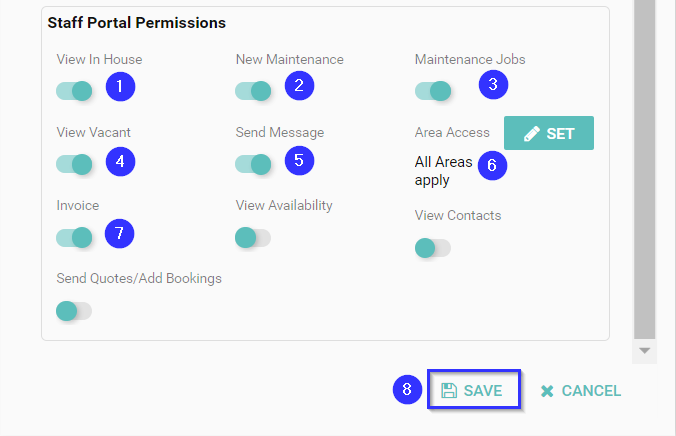Enable the View Availability toggle
Viewport: 676px width, 436px height.
coord(253,237)
